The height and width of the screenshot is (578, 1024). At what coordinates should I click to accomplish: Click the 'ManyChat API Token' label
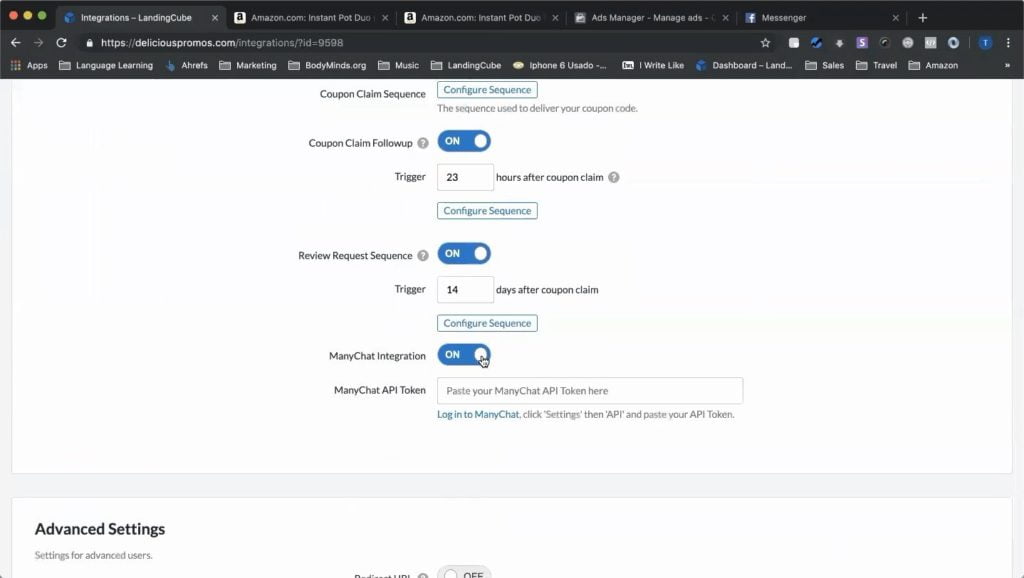[379, 390]
